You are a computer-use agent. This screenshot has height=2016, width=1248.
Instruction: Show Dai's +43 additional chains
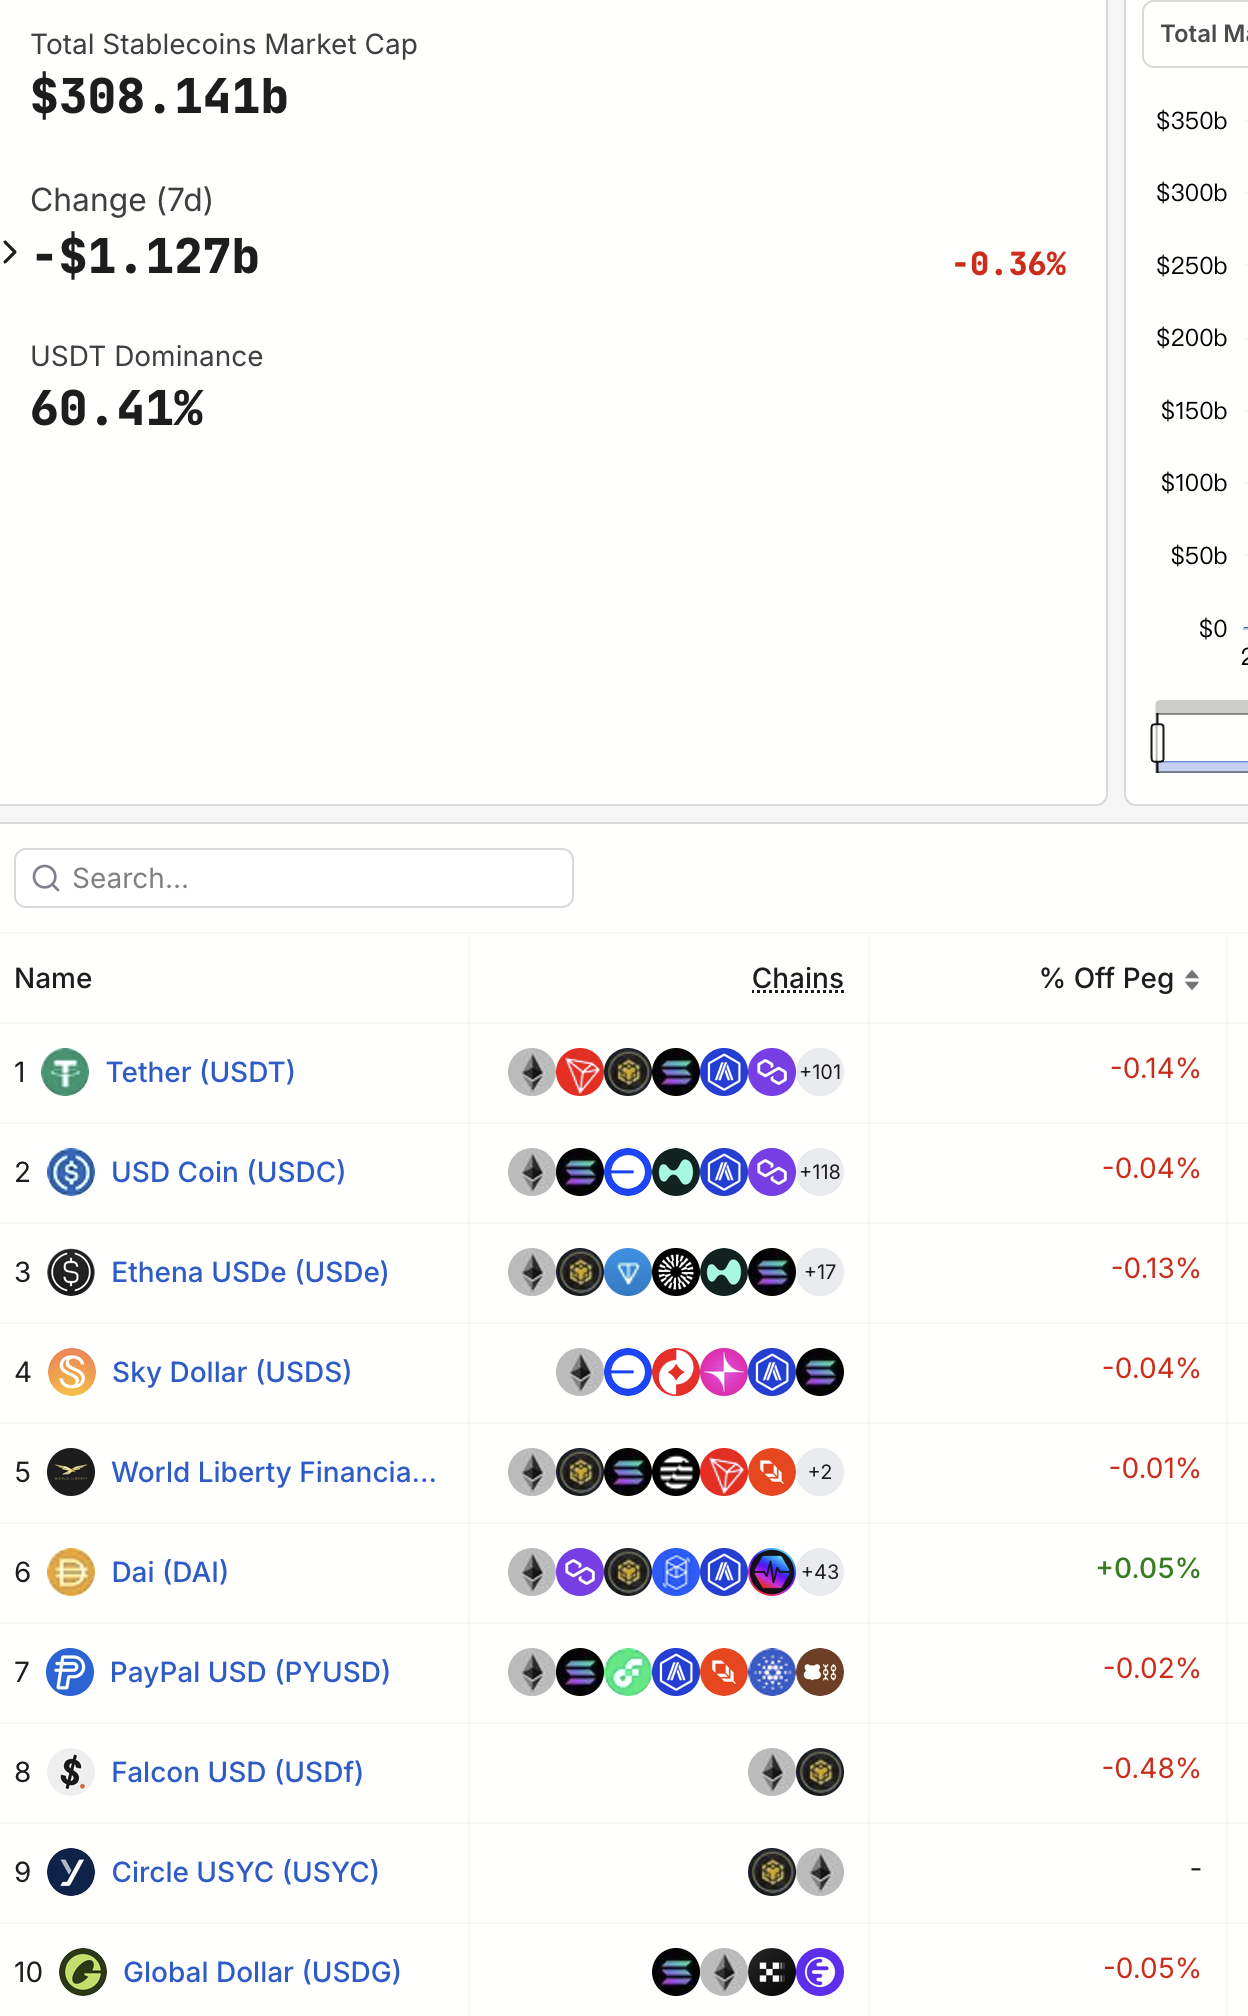tap(820, 1572)
